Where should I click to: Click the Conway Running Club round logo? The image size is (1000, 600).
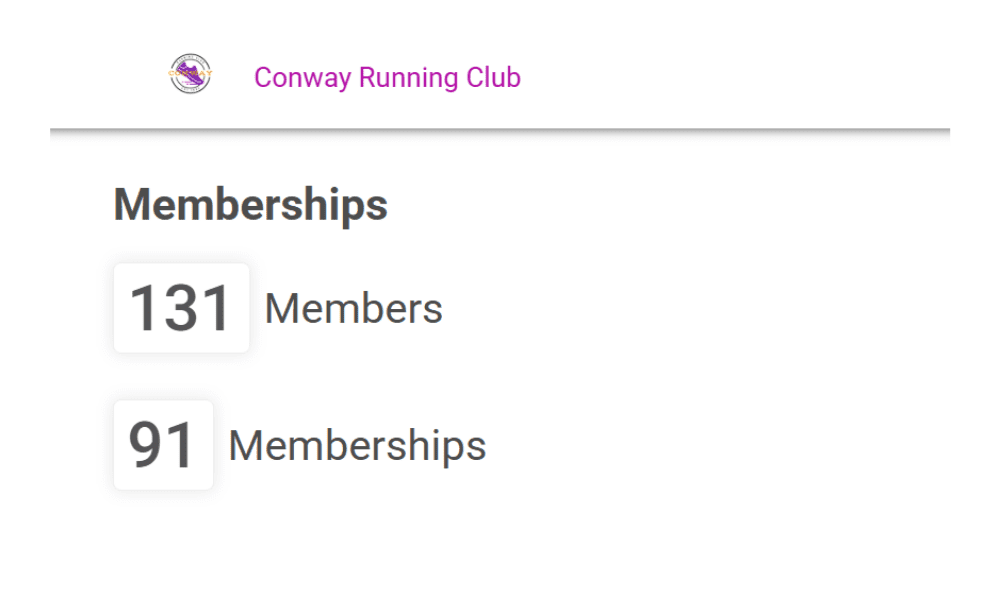pos(191,73)
